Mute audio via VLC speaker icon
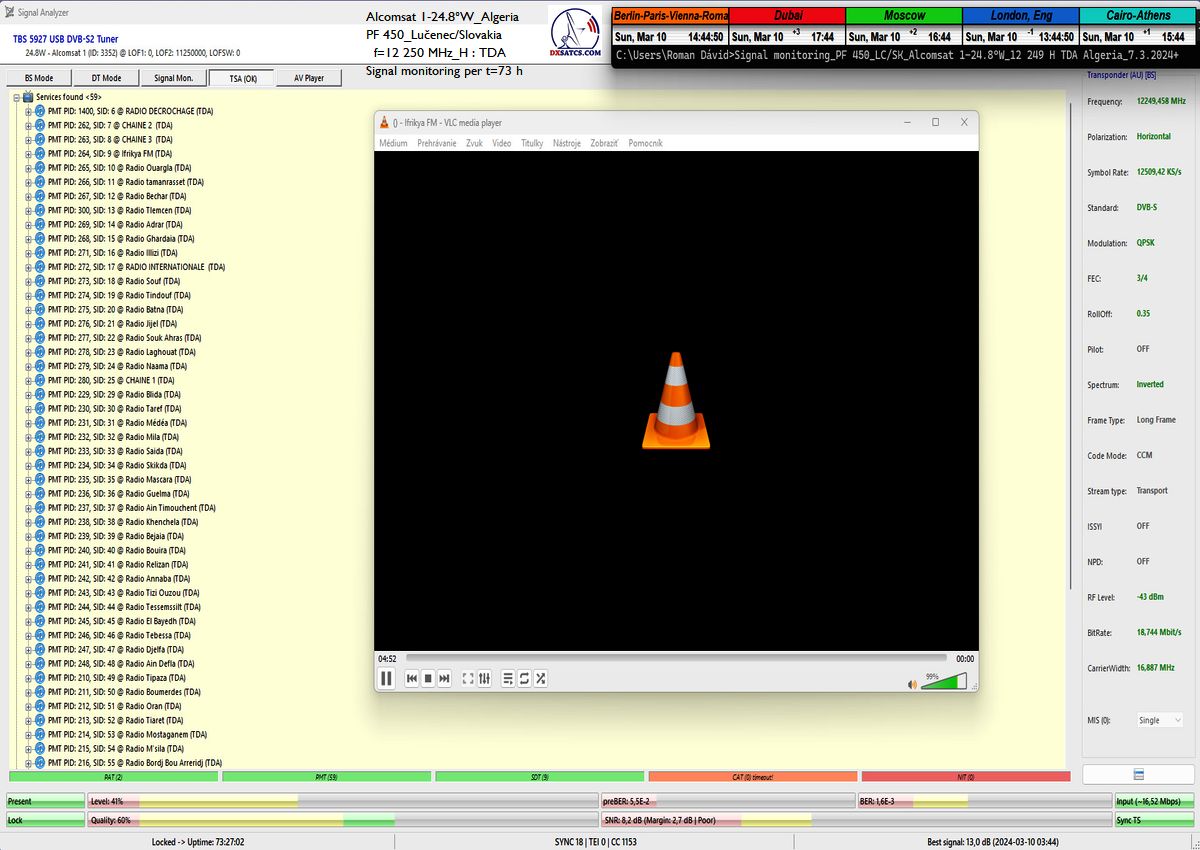The image size is (1200, 850). click(912, 685)
